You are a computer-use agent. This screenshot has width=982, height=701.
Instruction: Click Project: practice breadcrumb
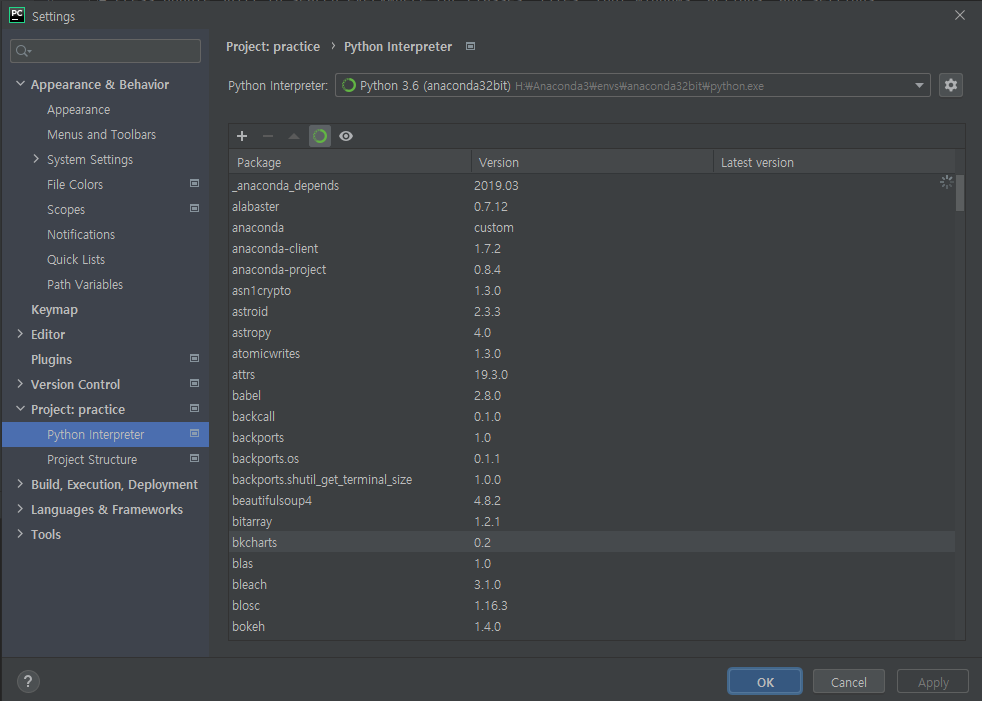tap(272, 46)
